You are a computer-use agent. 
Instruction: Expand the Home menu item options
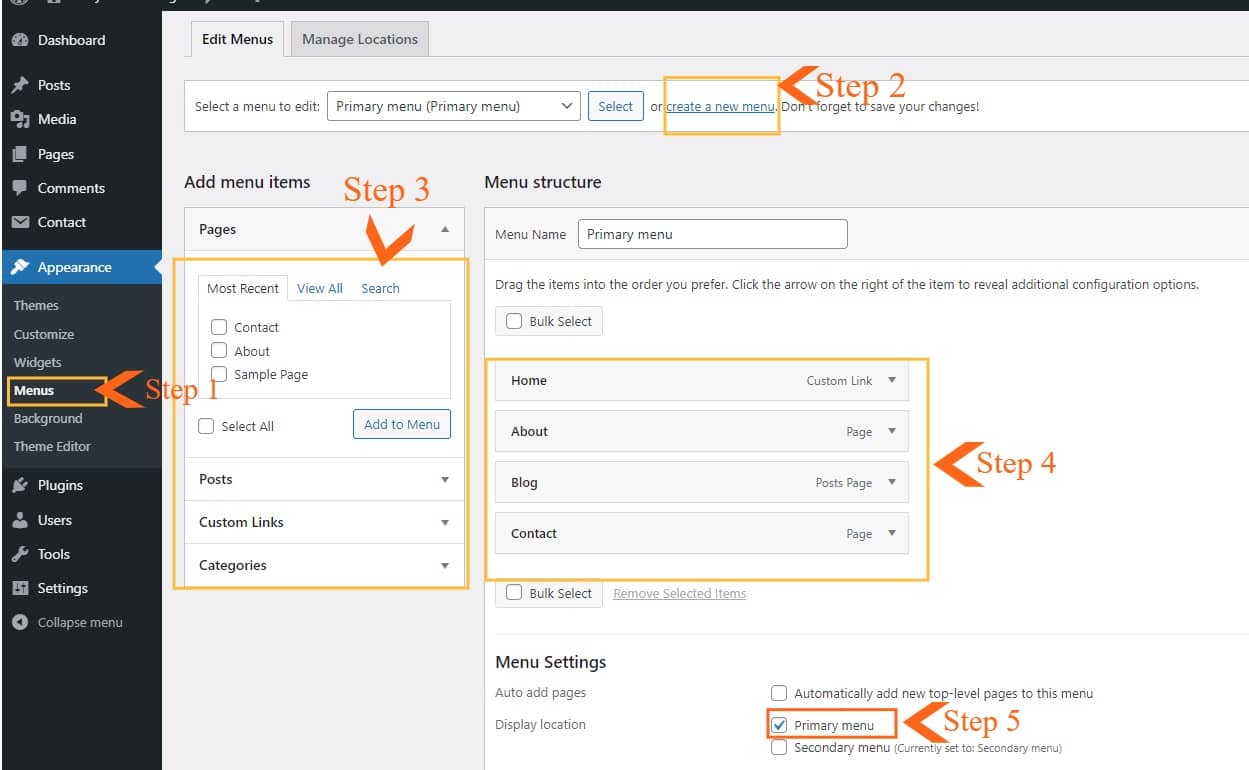click(x=892, y=380)
